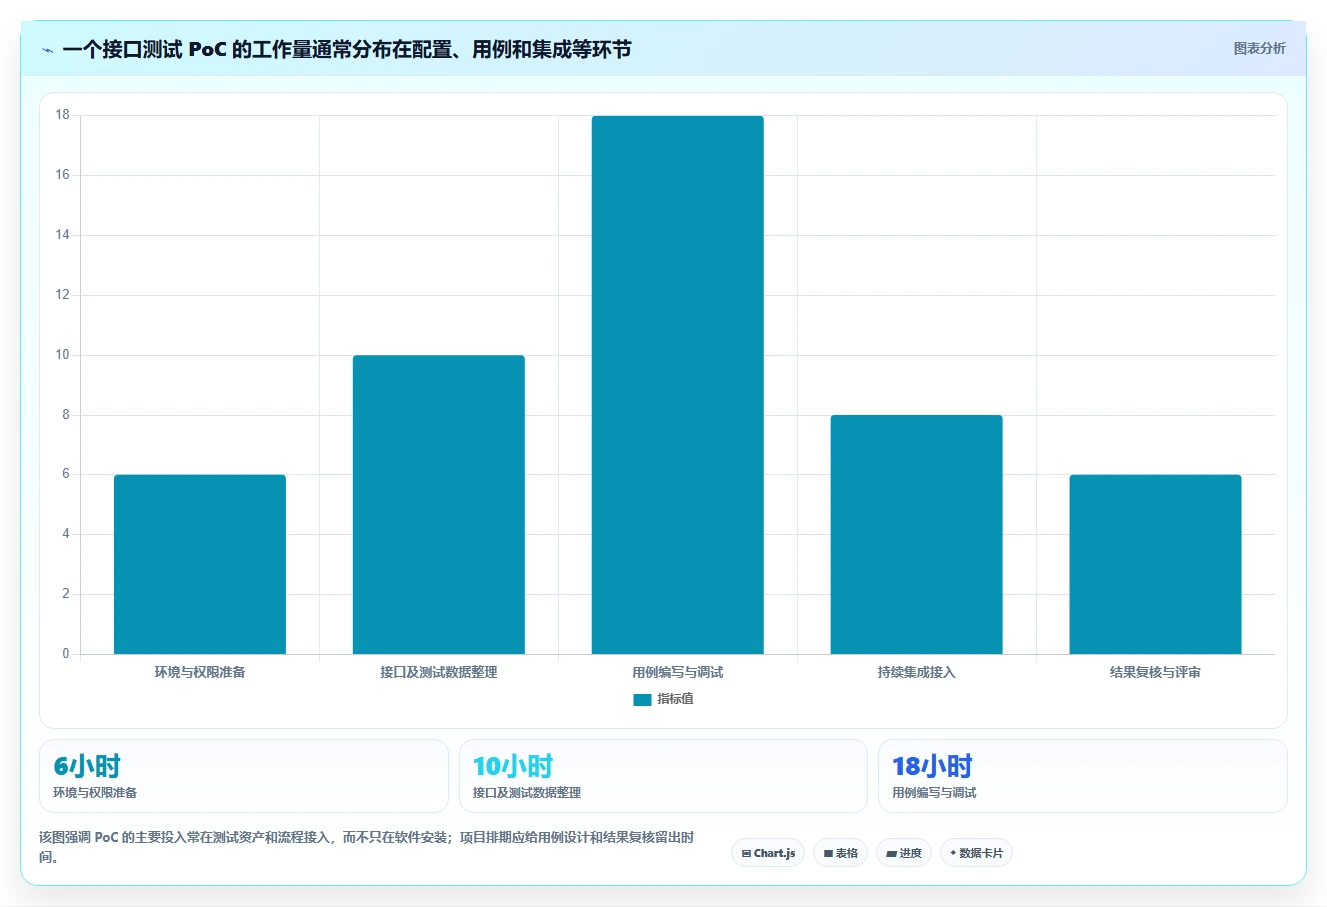
Task: Click the lightning icon beside the title
Action: pos(47,50)
